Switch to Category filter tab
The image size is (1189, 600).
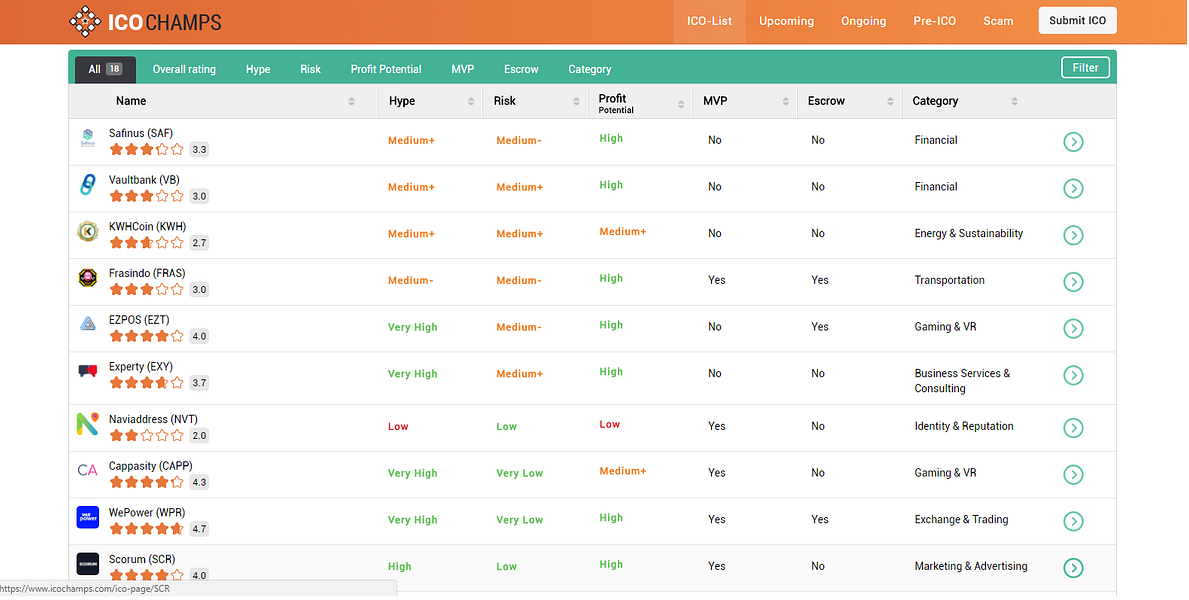(x=589, y=69)
